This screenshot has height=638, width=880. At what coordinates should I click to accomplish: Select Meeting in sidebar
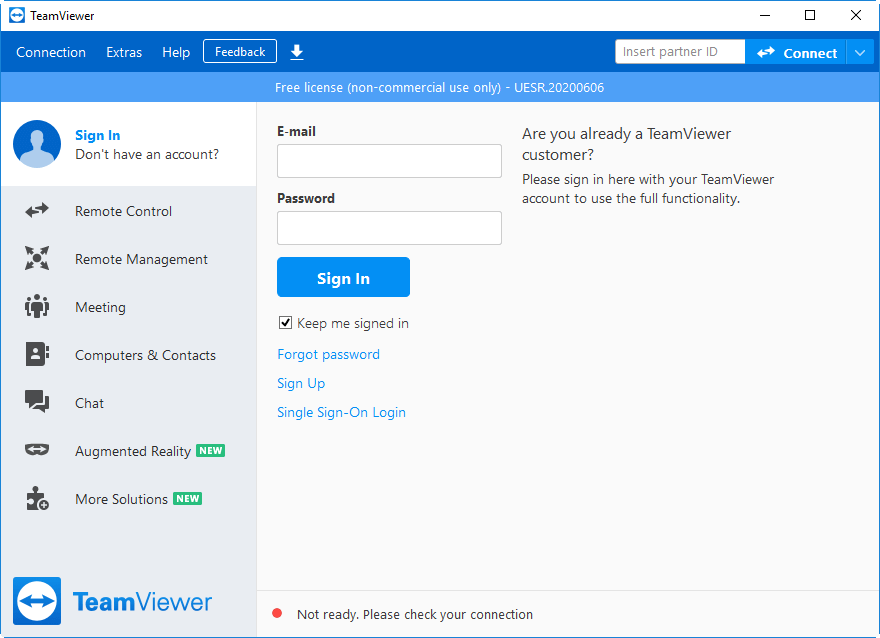tap(129, 307)
